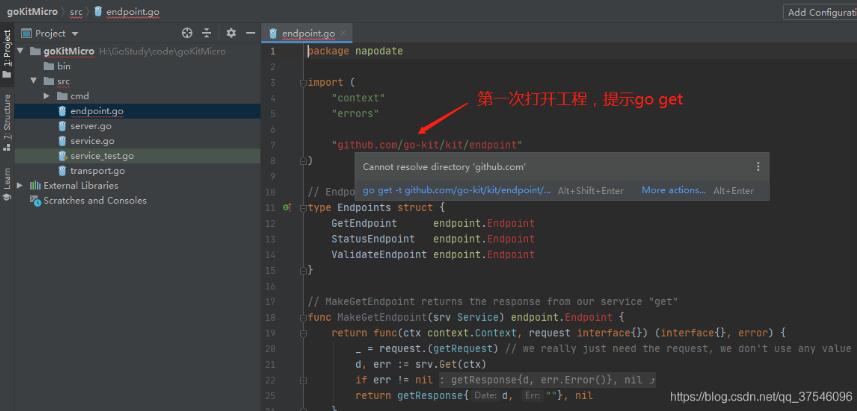Click the gutter implementation icon on line 11

(287, 207)
